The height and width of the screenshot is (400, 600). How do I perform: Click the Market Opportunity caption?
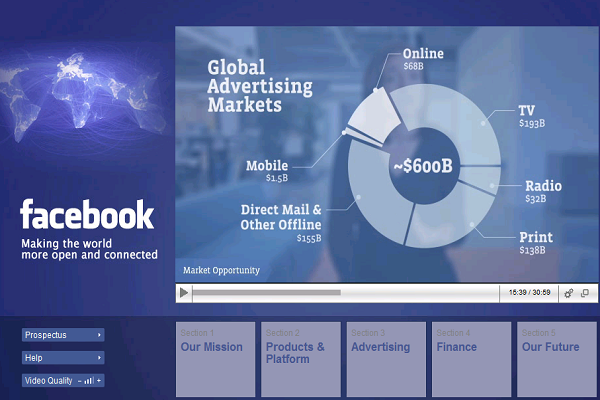[221, 270]
